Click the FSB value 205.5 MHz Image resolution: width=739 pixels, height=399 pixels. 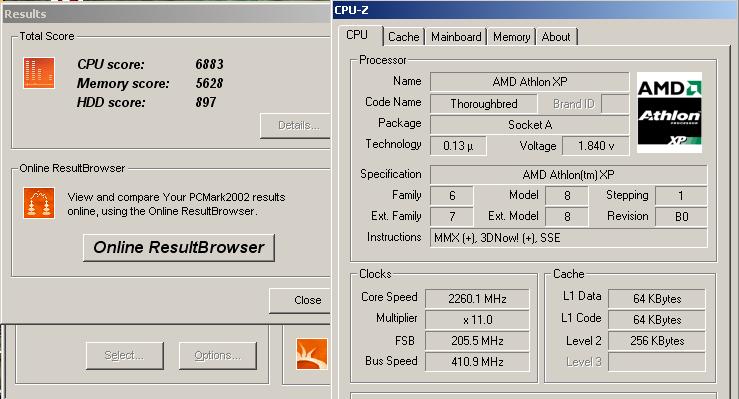(x=477, y=341)
